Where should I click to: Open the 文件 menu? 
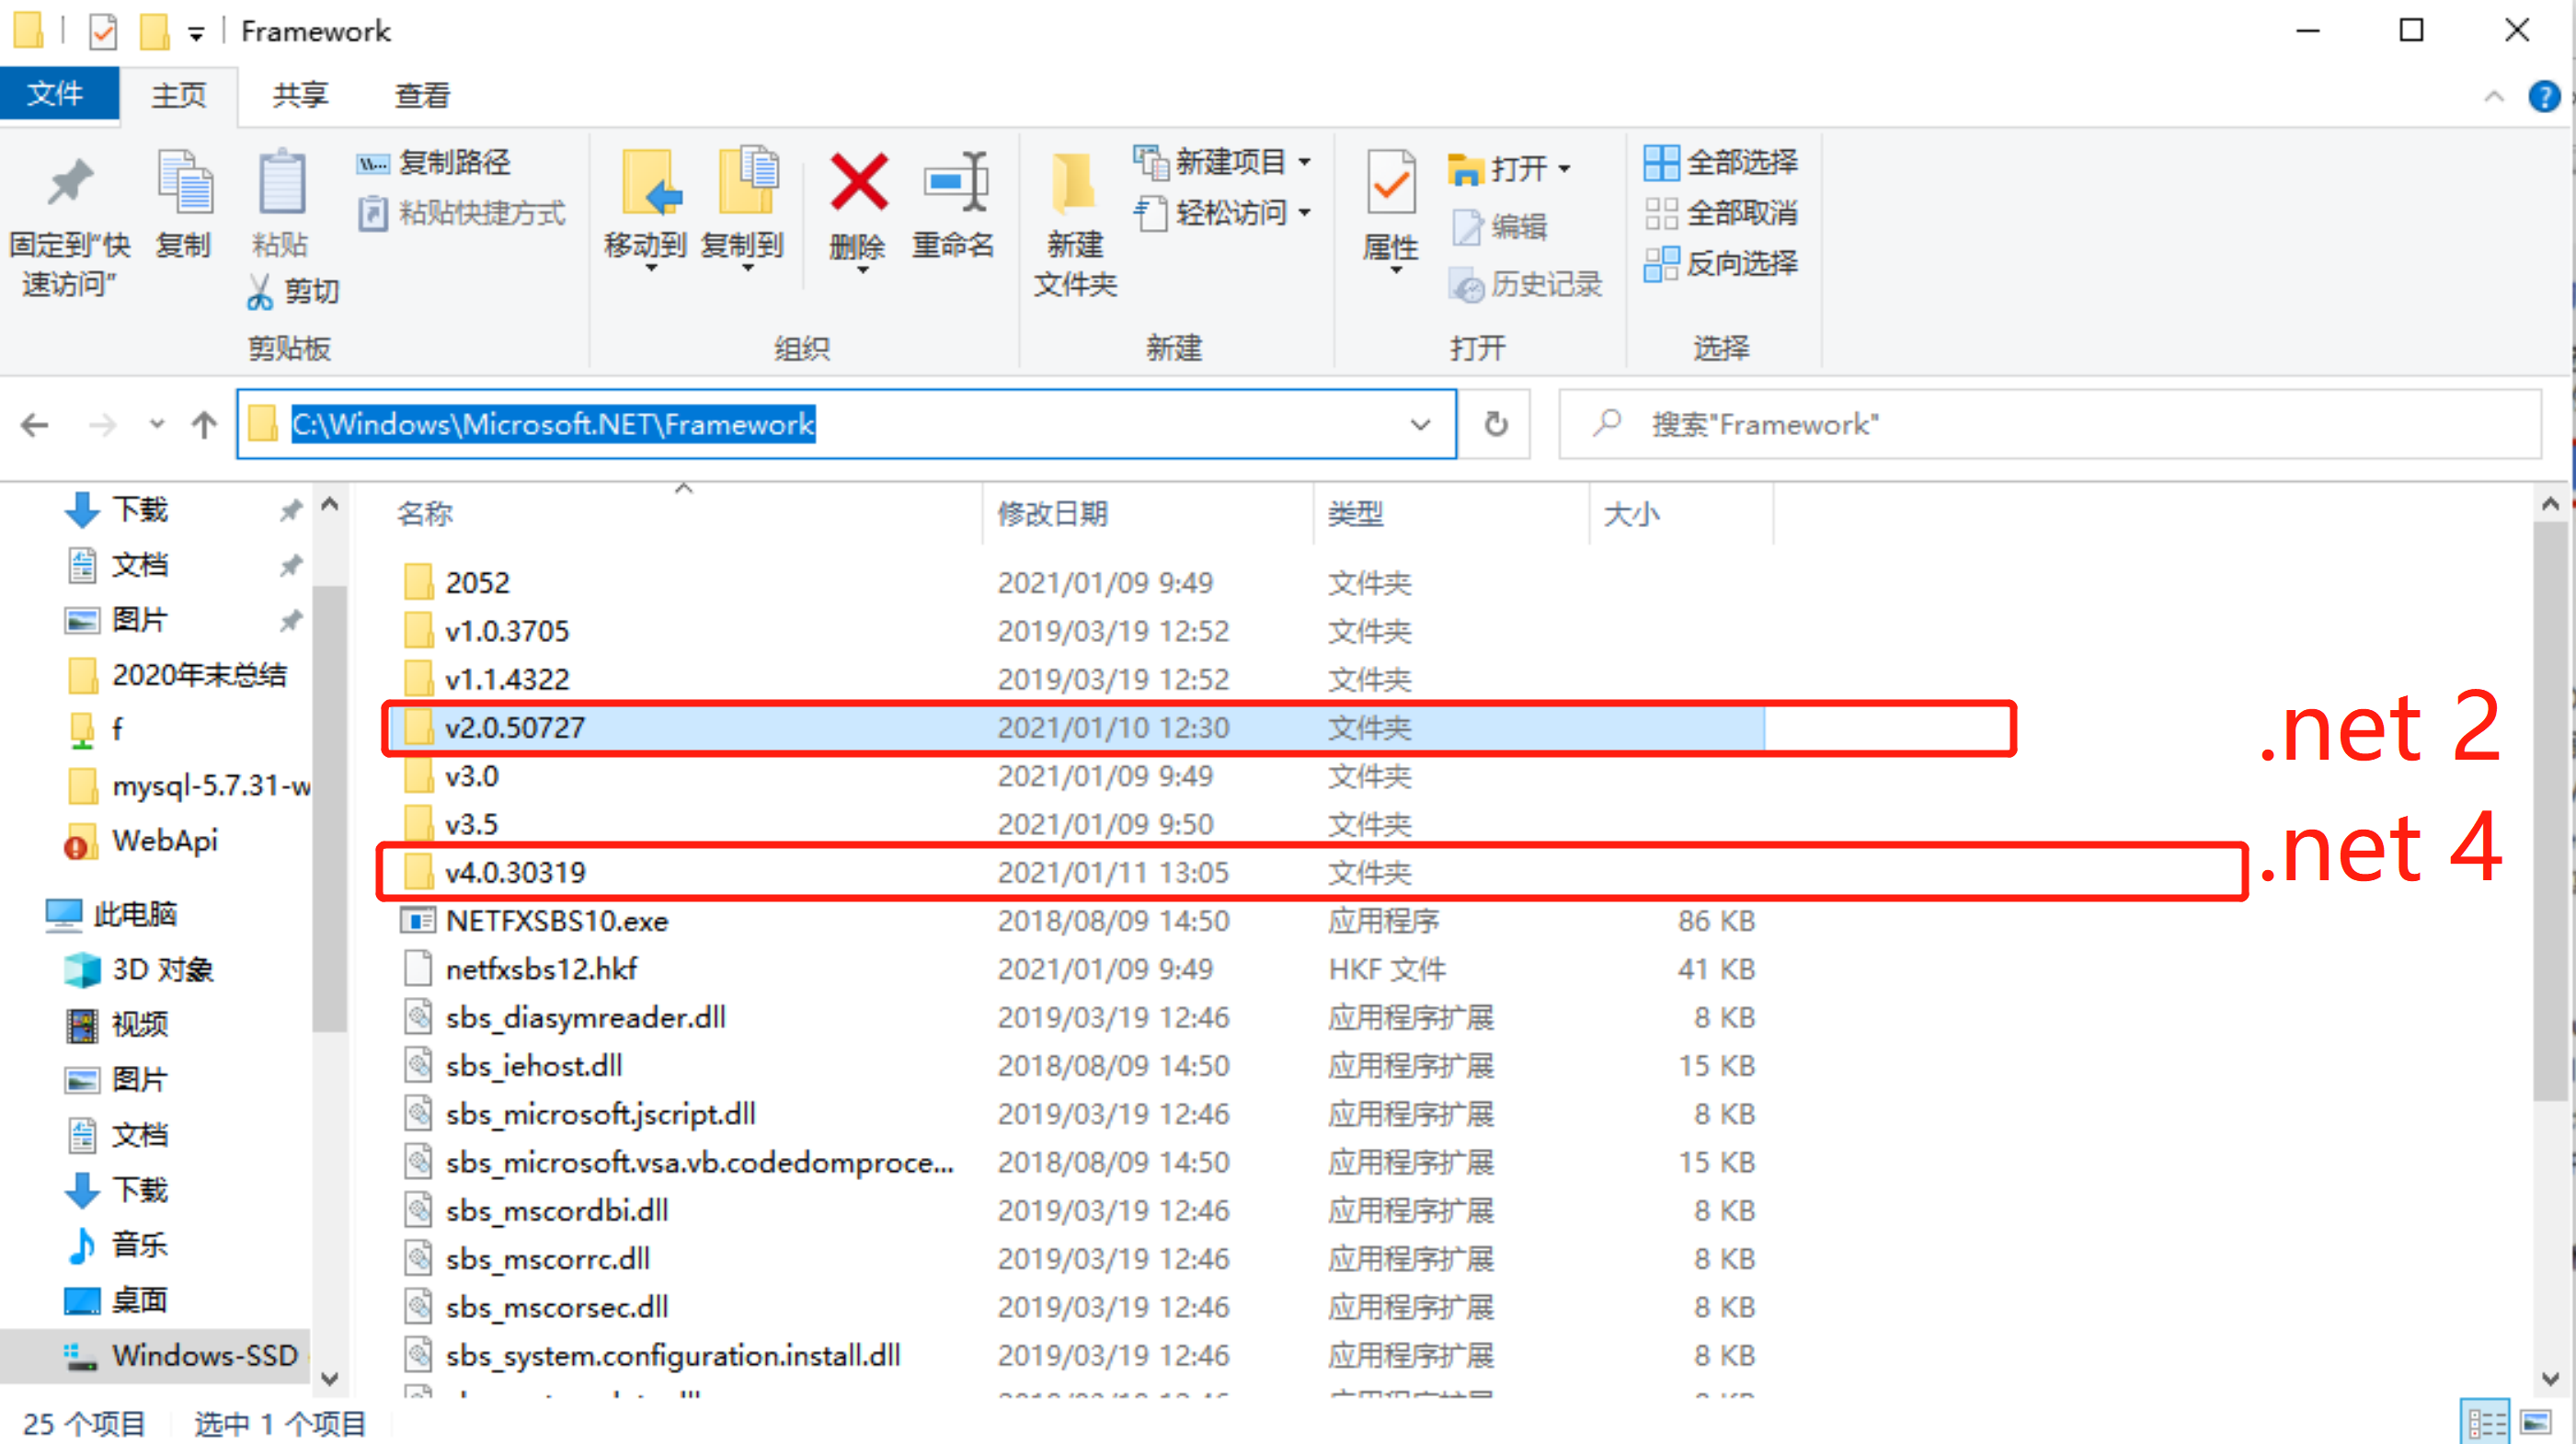coord(59,95)
